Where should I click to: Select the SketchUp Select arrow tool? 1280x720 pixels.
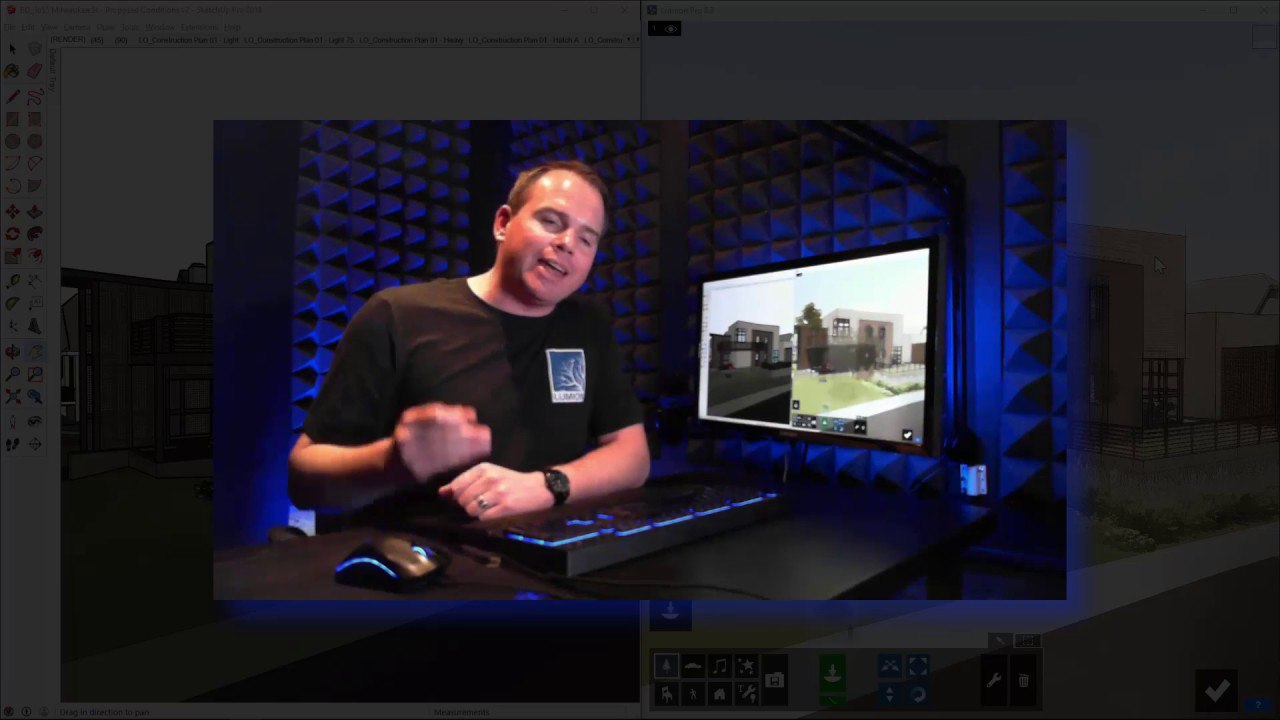12,49
